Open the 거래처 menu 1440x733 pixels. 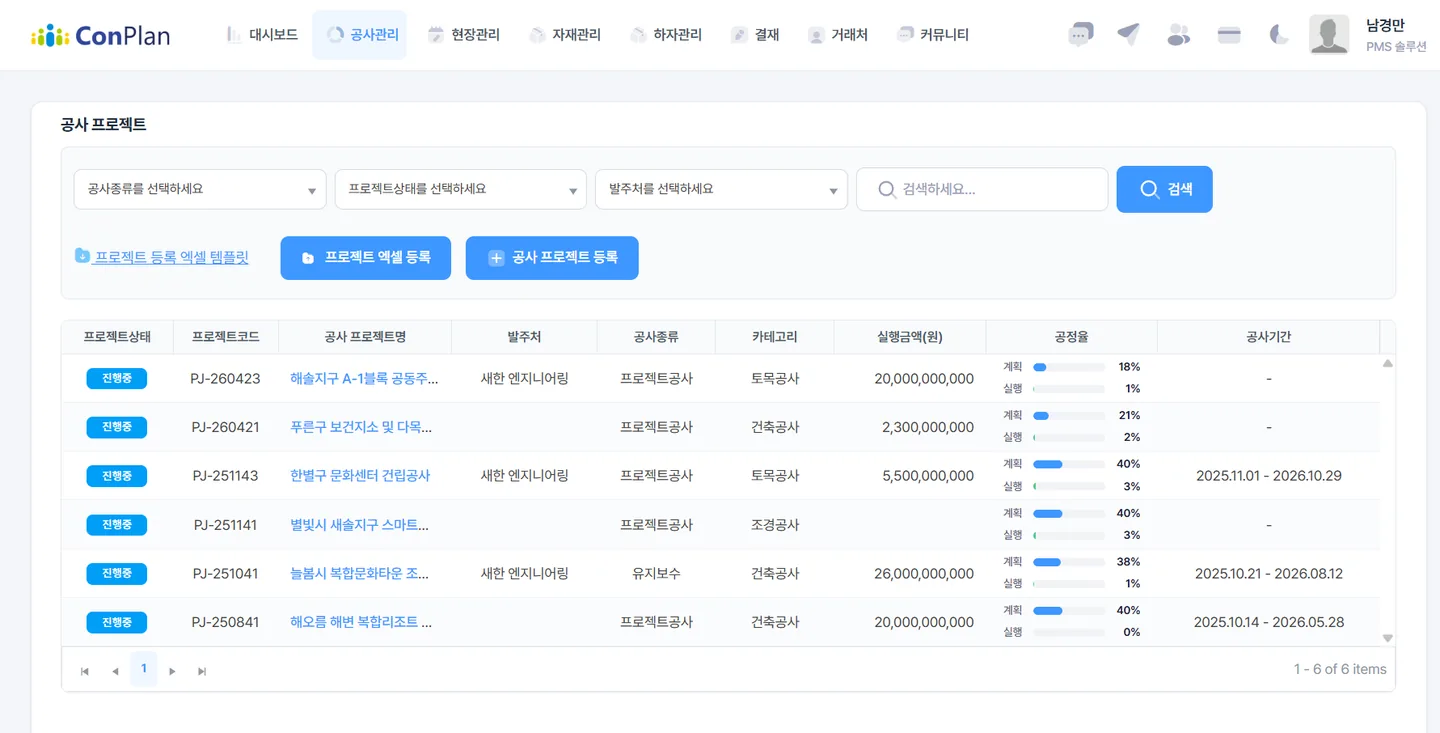click(x=837, y=35)
